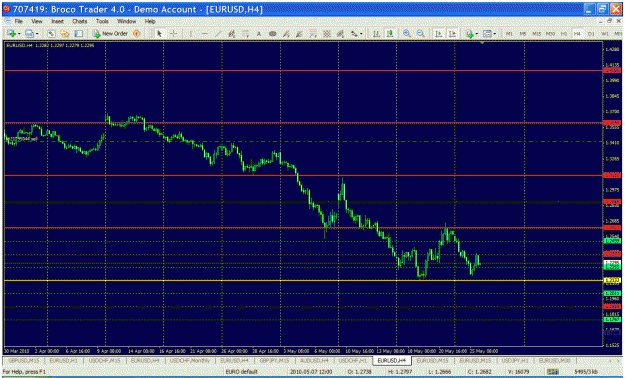Screen dimensions: 625x378
Task: Select the equidistant channel tool
Action: [232, 34]
